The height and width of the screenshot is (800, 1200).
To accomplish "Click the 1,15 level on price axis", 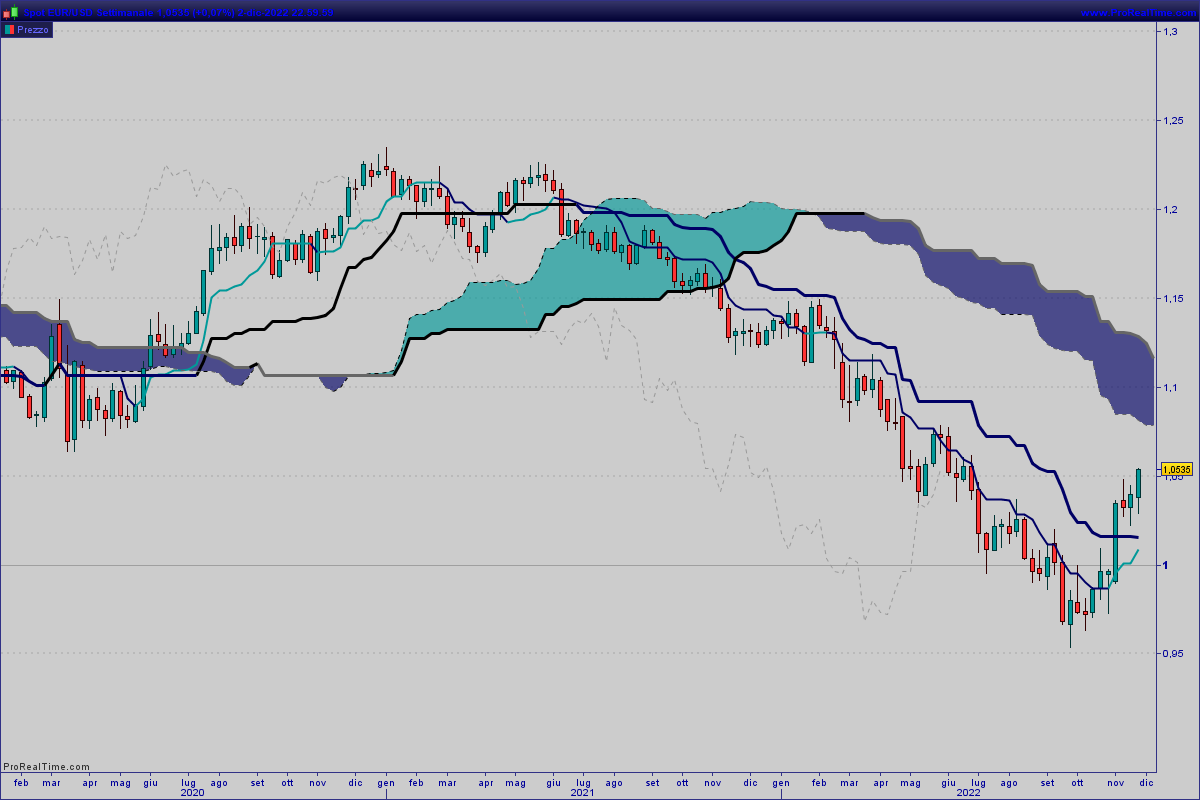I will pyautogui.click(x=1171, y=299).
